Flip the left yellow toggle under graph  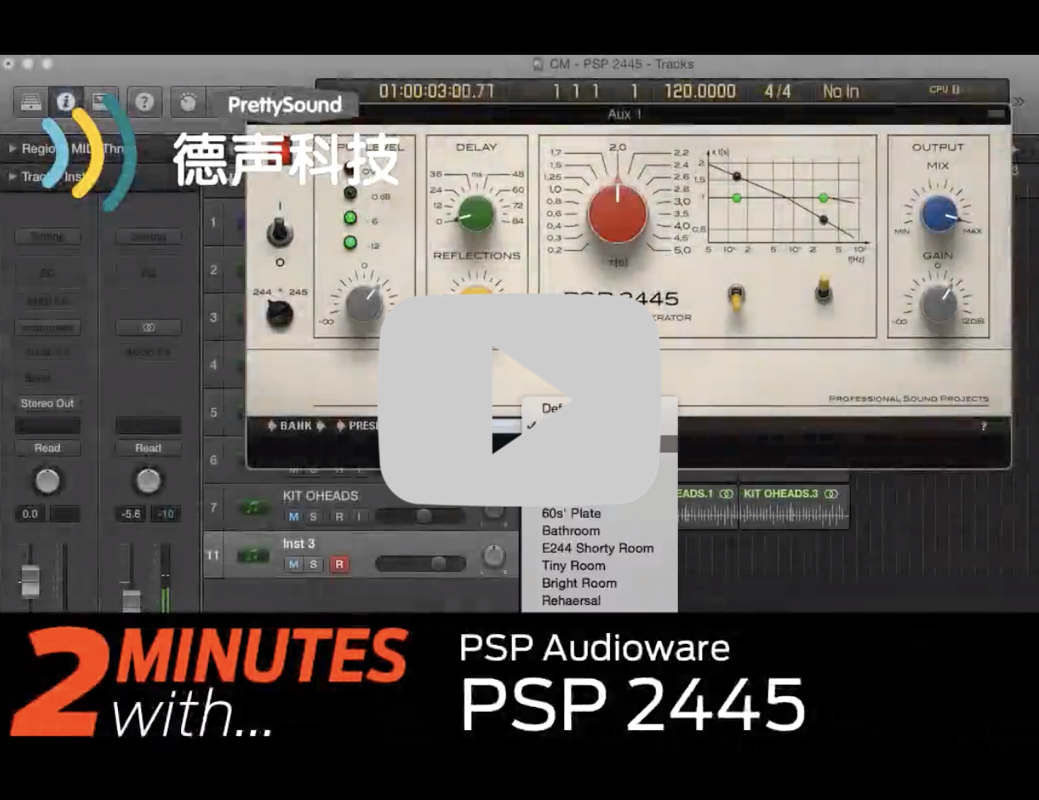[736, 298]
